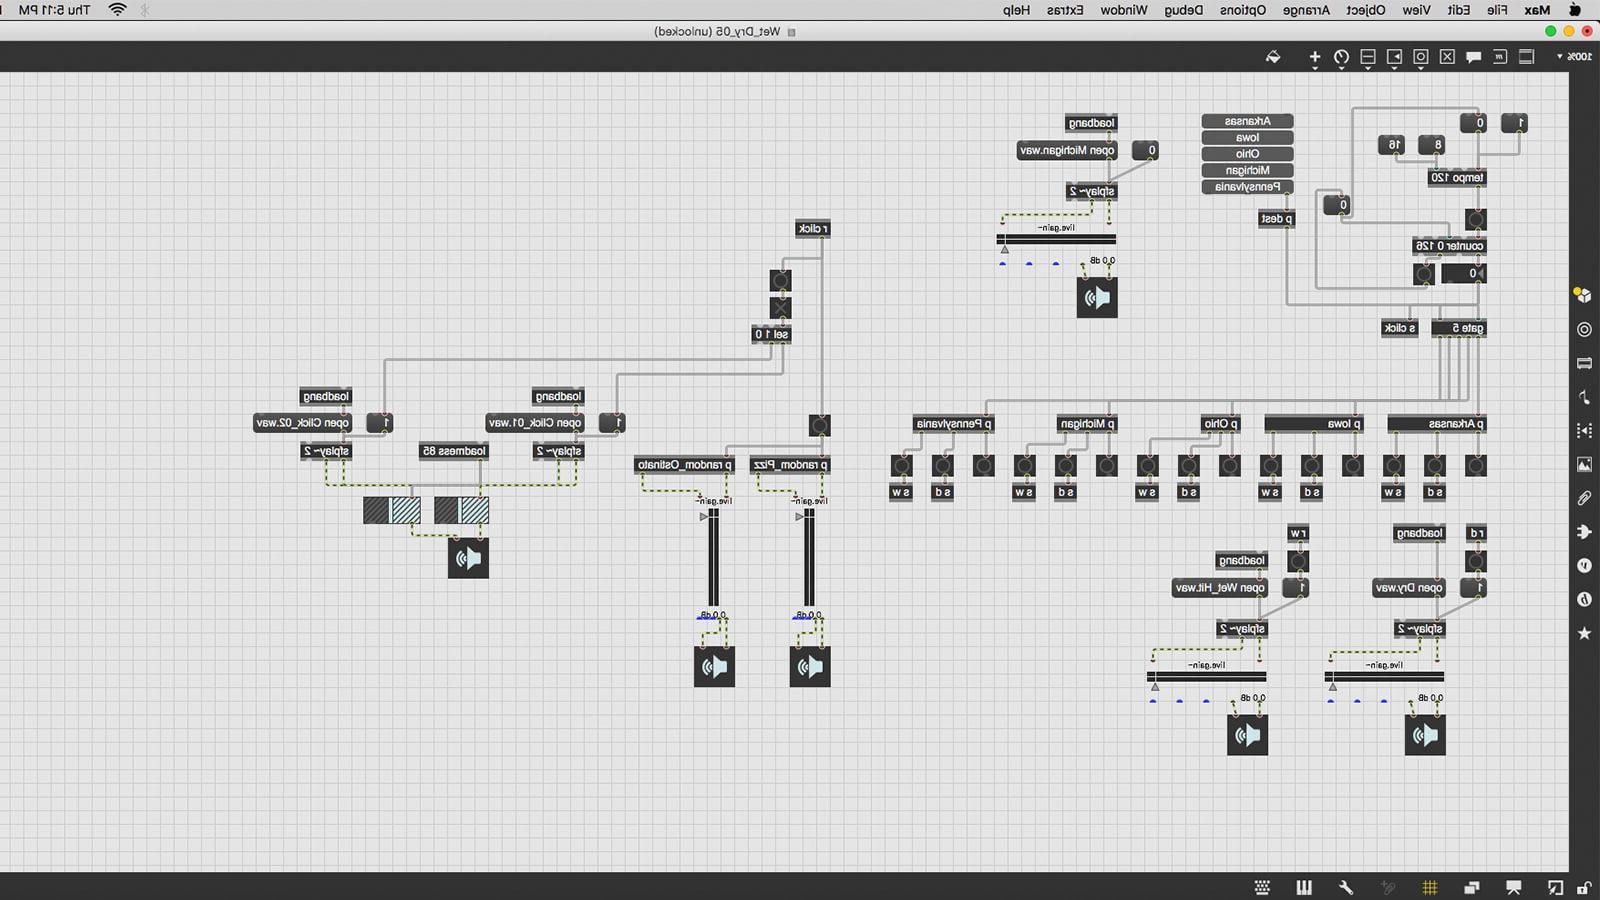
Task: Click the Wi-Fi status icon
Action: pos(117,10)
